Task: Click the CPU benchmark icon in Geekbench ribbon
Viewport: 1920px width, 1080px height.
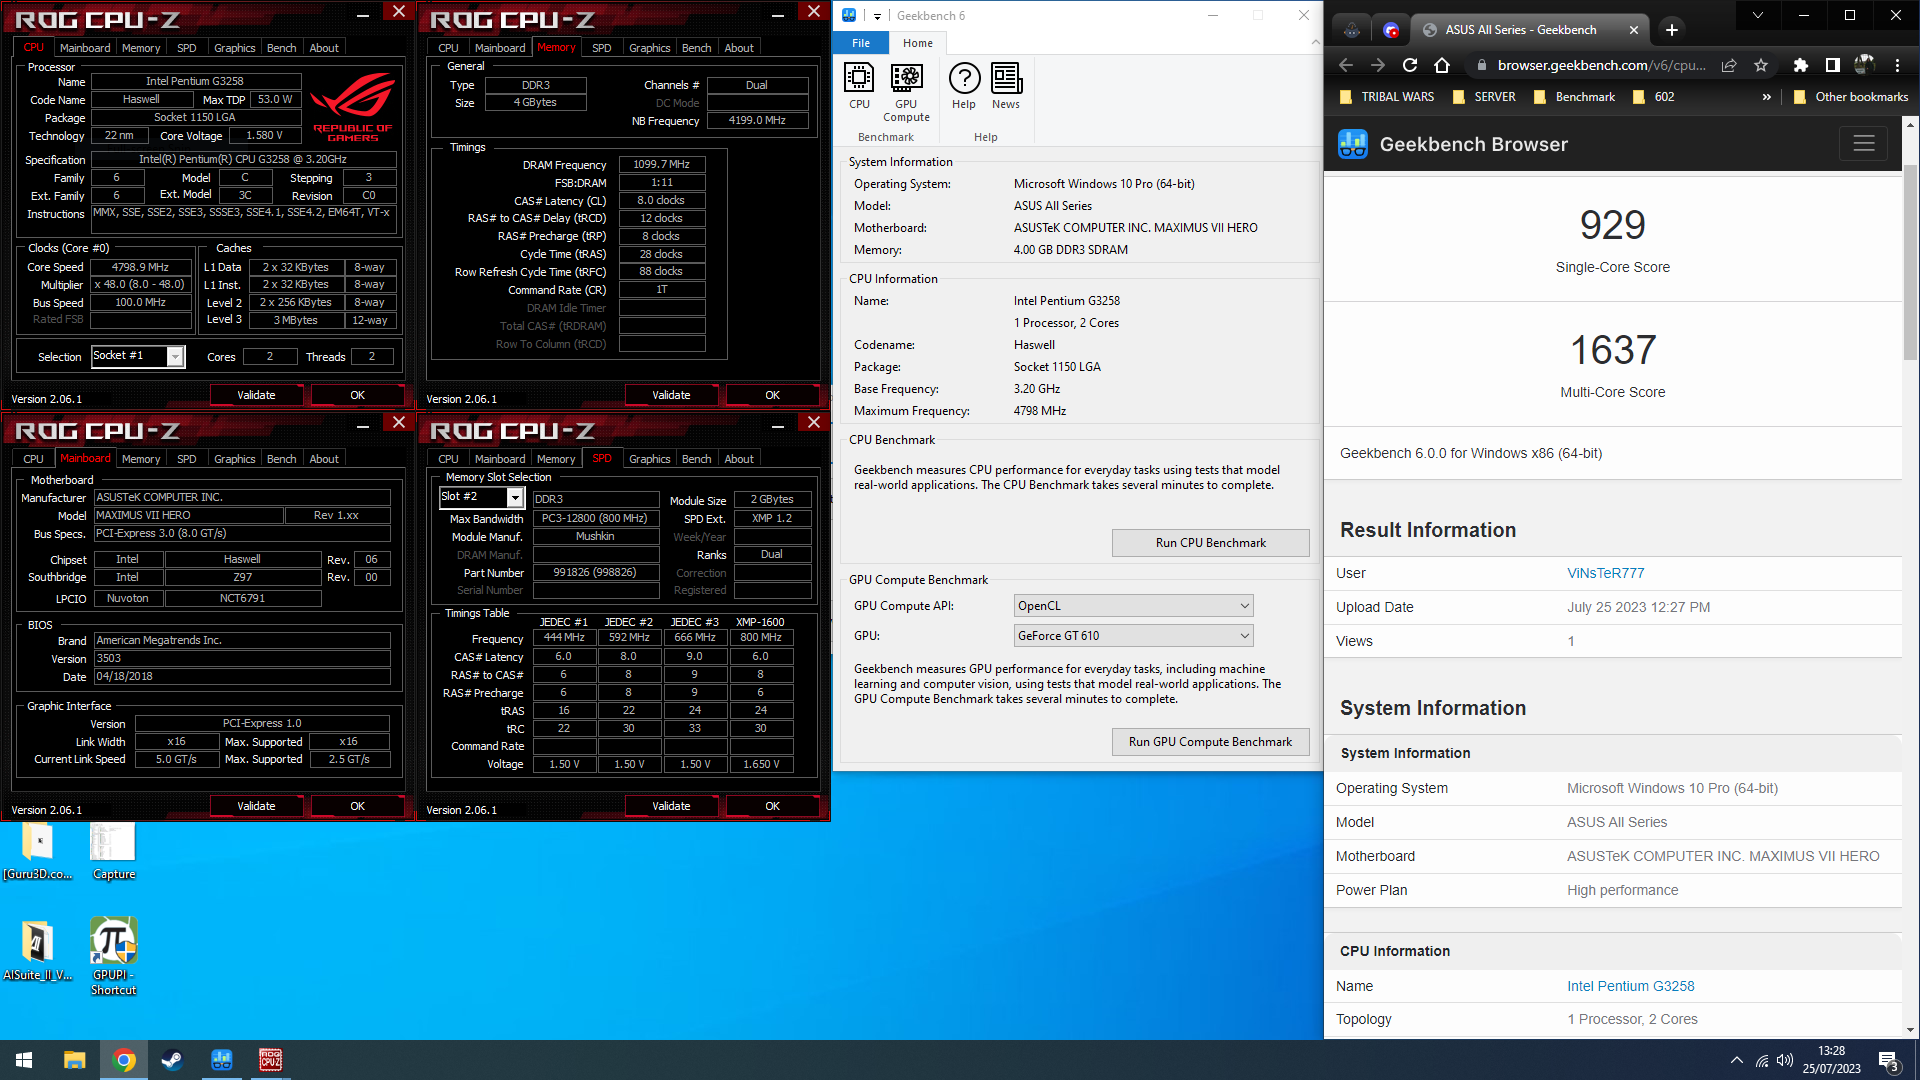Action: [859, 86]
